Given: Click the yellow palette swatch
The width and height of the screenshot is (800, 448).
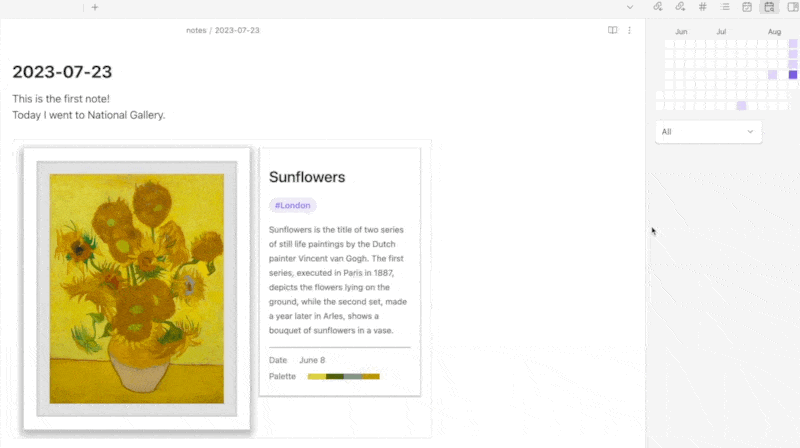Looking at the screenshot, I should point(317,377).
